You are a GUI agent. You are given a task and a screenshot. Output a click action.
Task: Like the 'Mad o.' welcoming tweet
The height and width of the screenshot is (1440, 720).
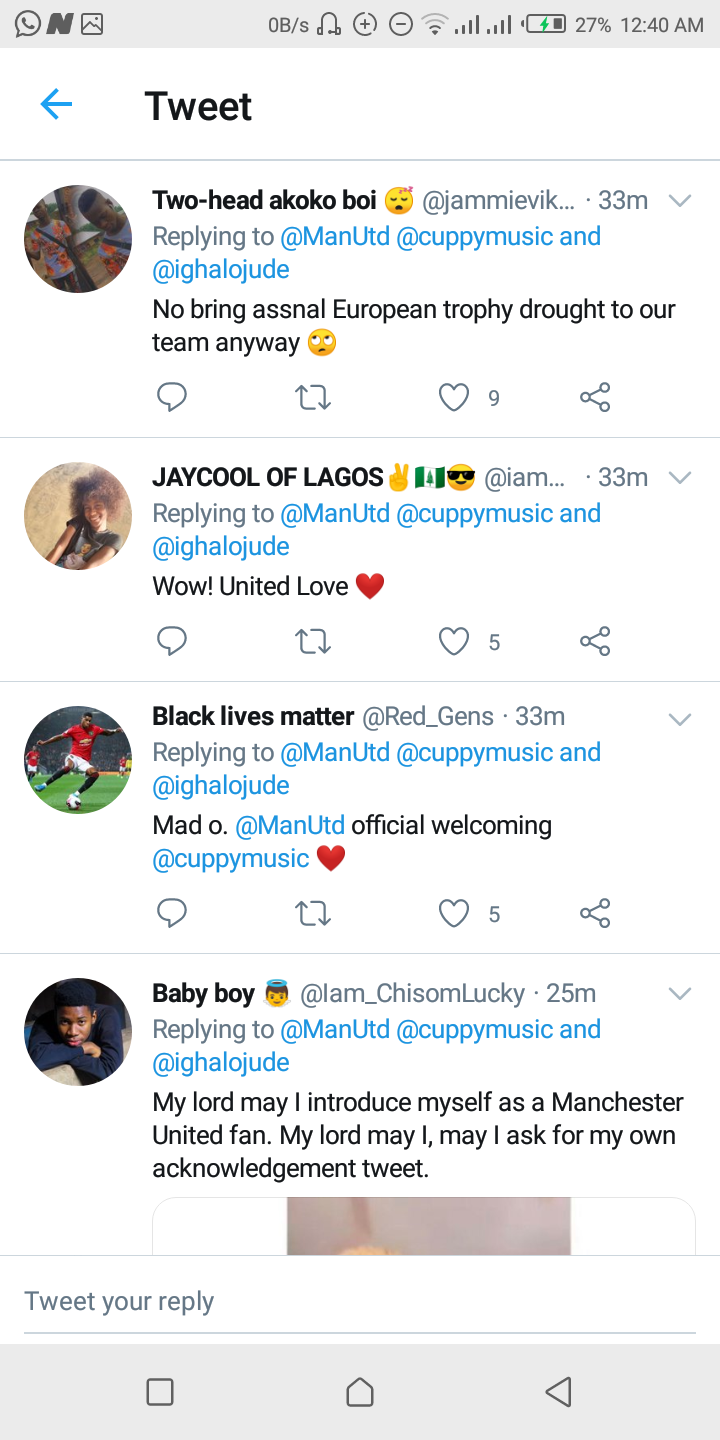[454, 913]
